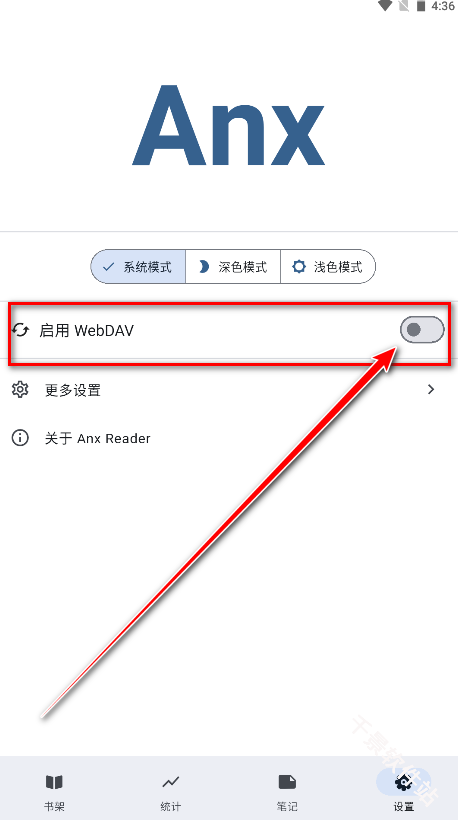Image resolution: width=458 pixels, height=820 pixels.
Task: Open 关于 Anx Reader
Action: (x=229, y=438)
